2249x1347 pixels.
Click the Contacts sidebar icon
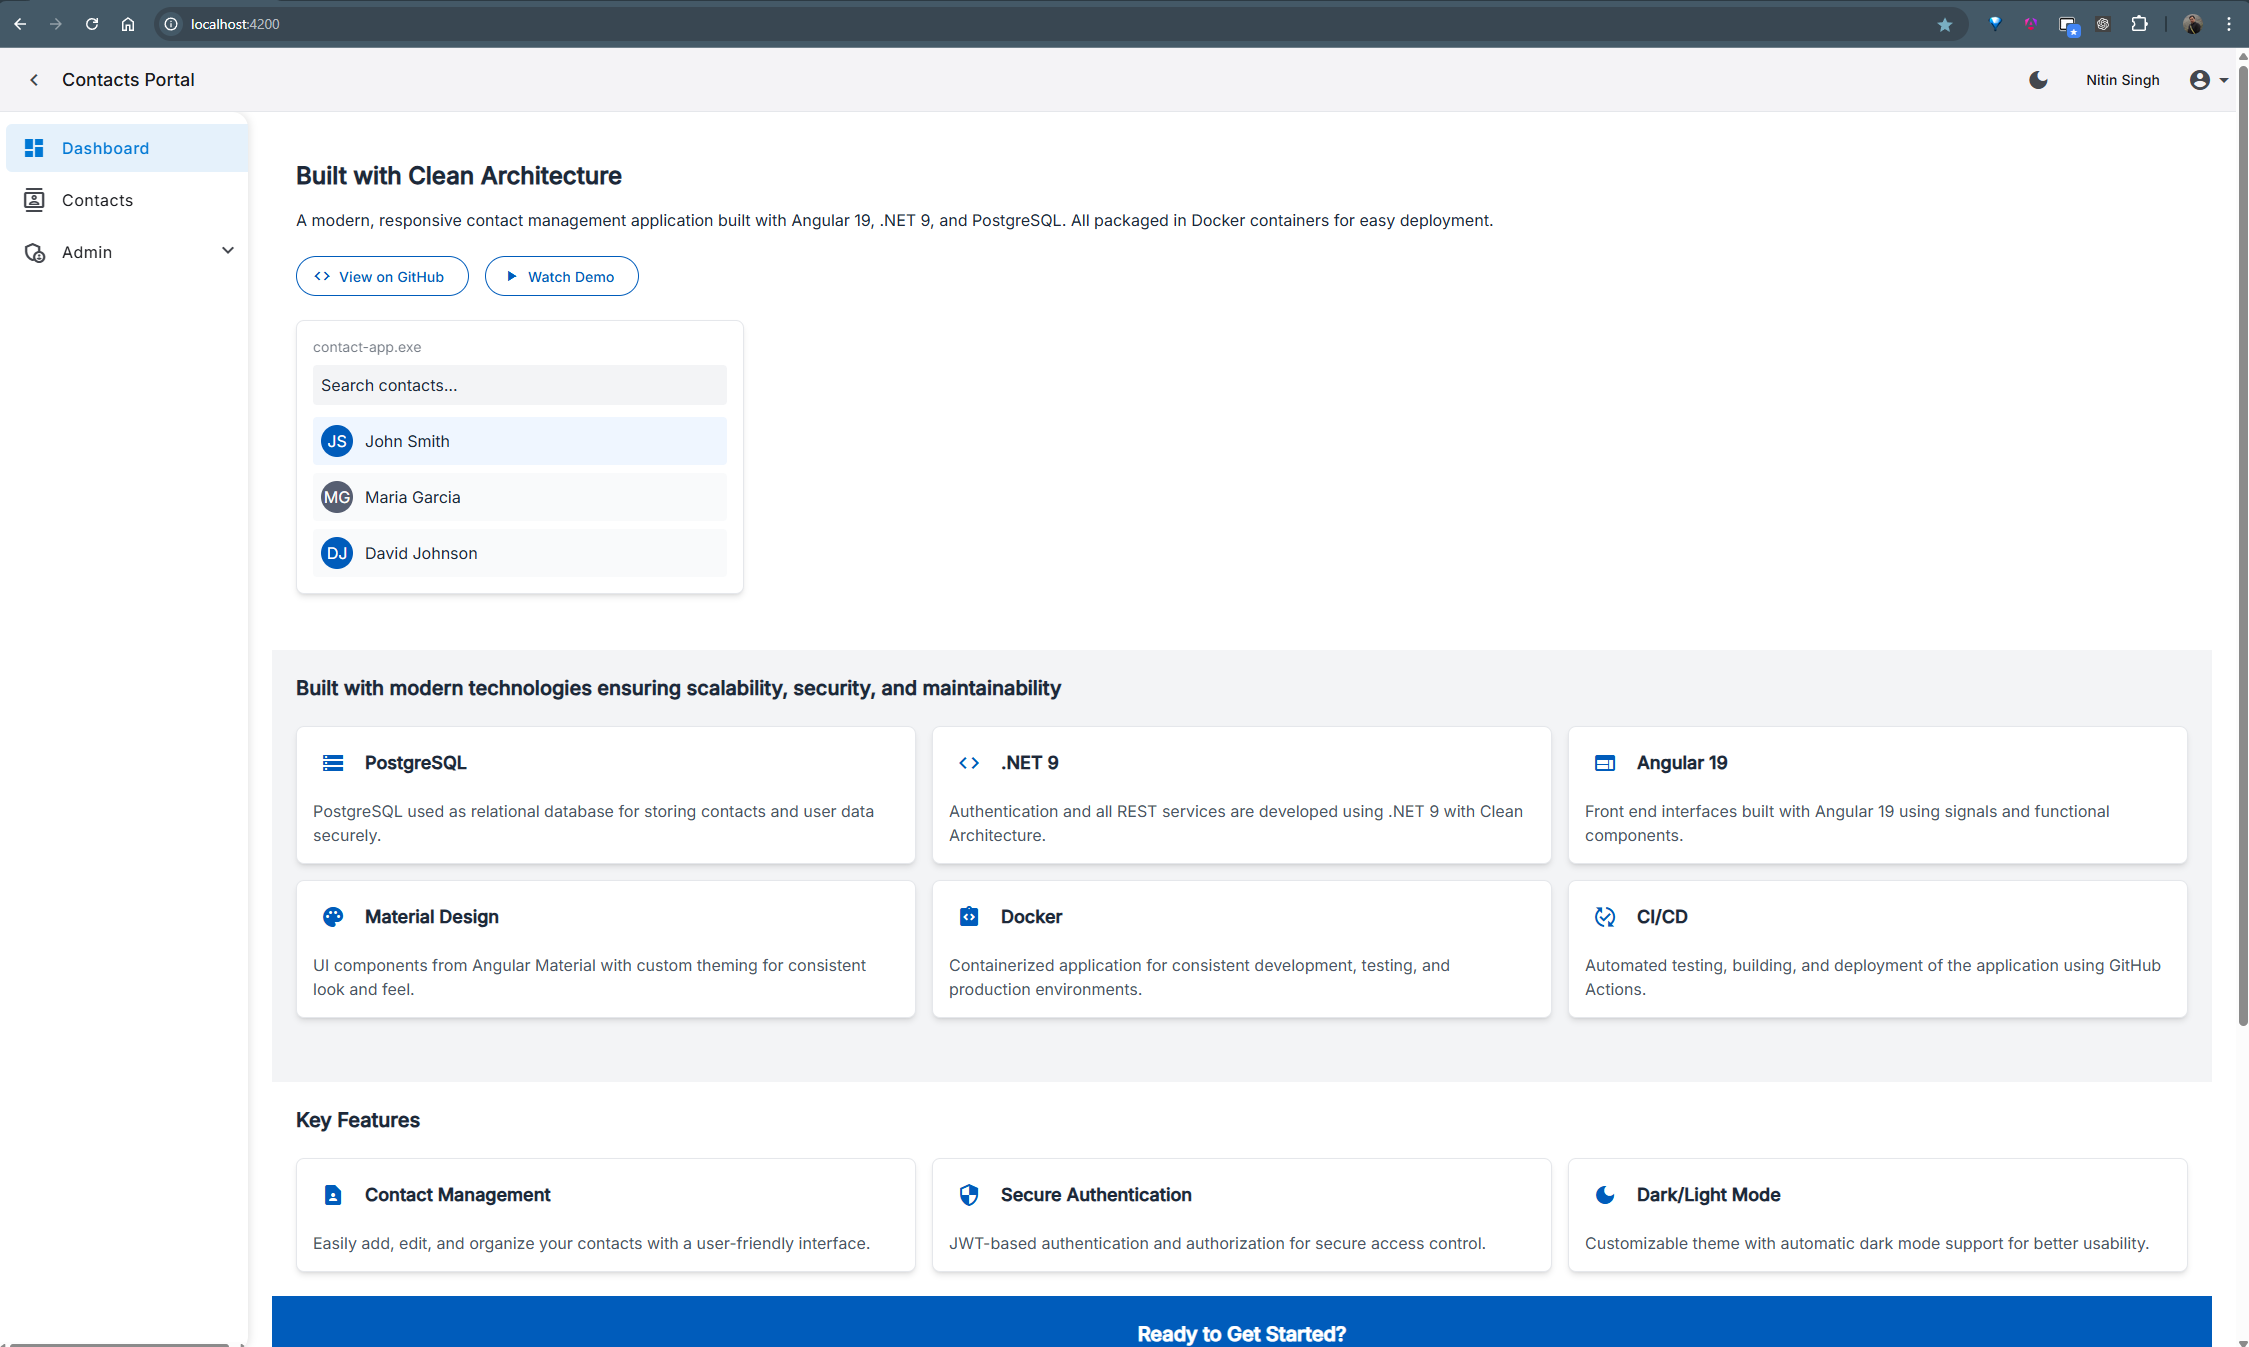tap(34, 200)
